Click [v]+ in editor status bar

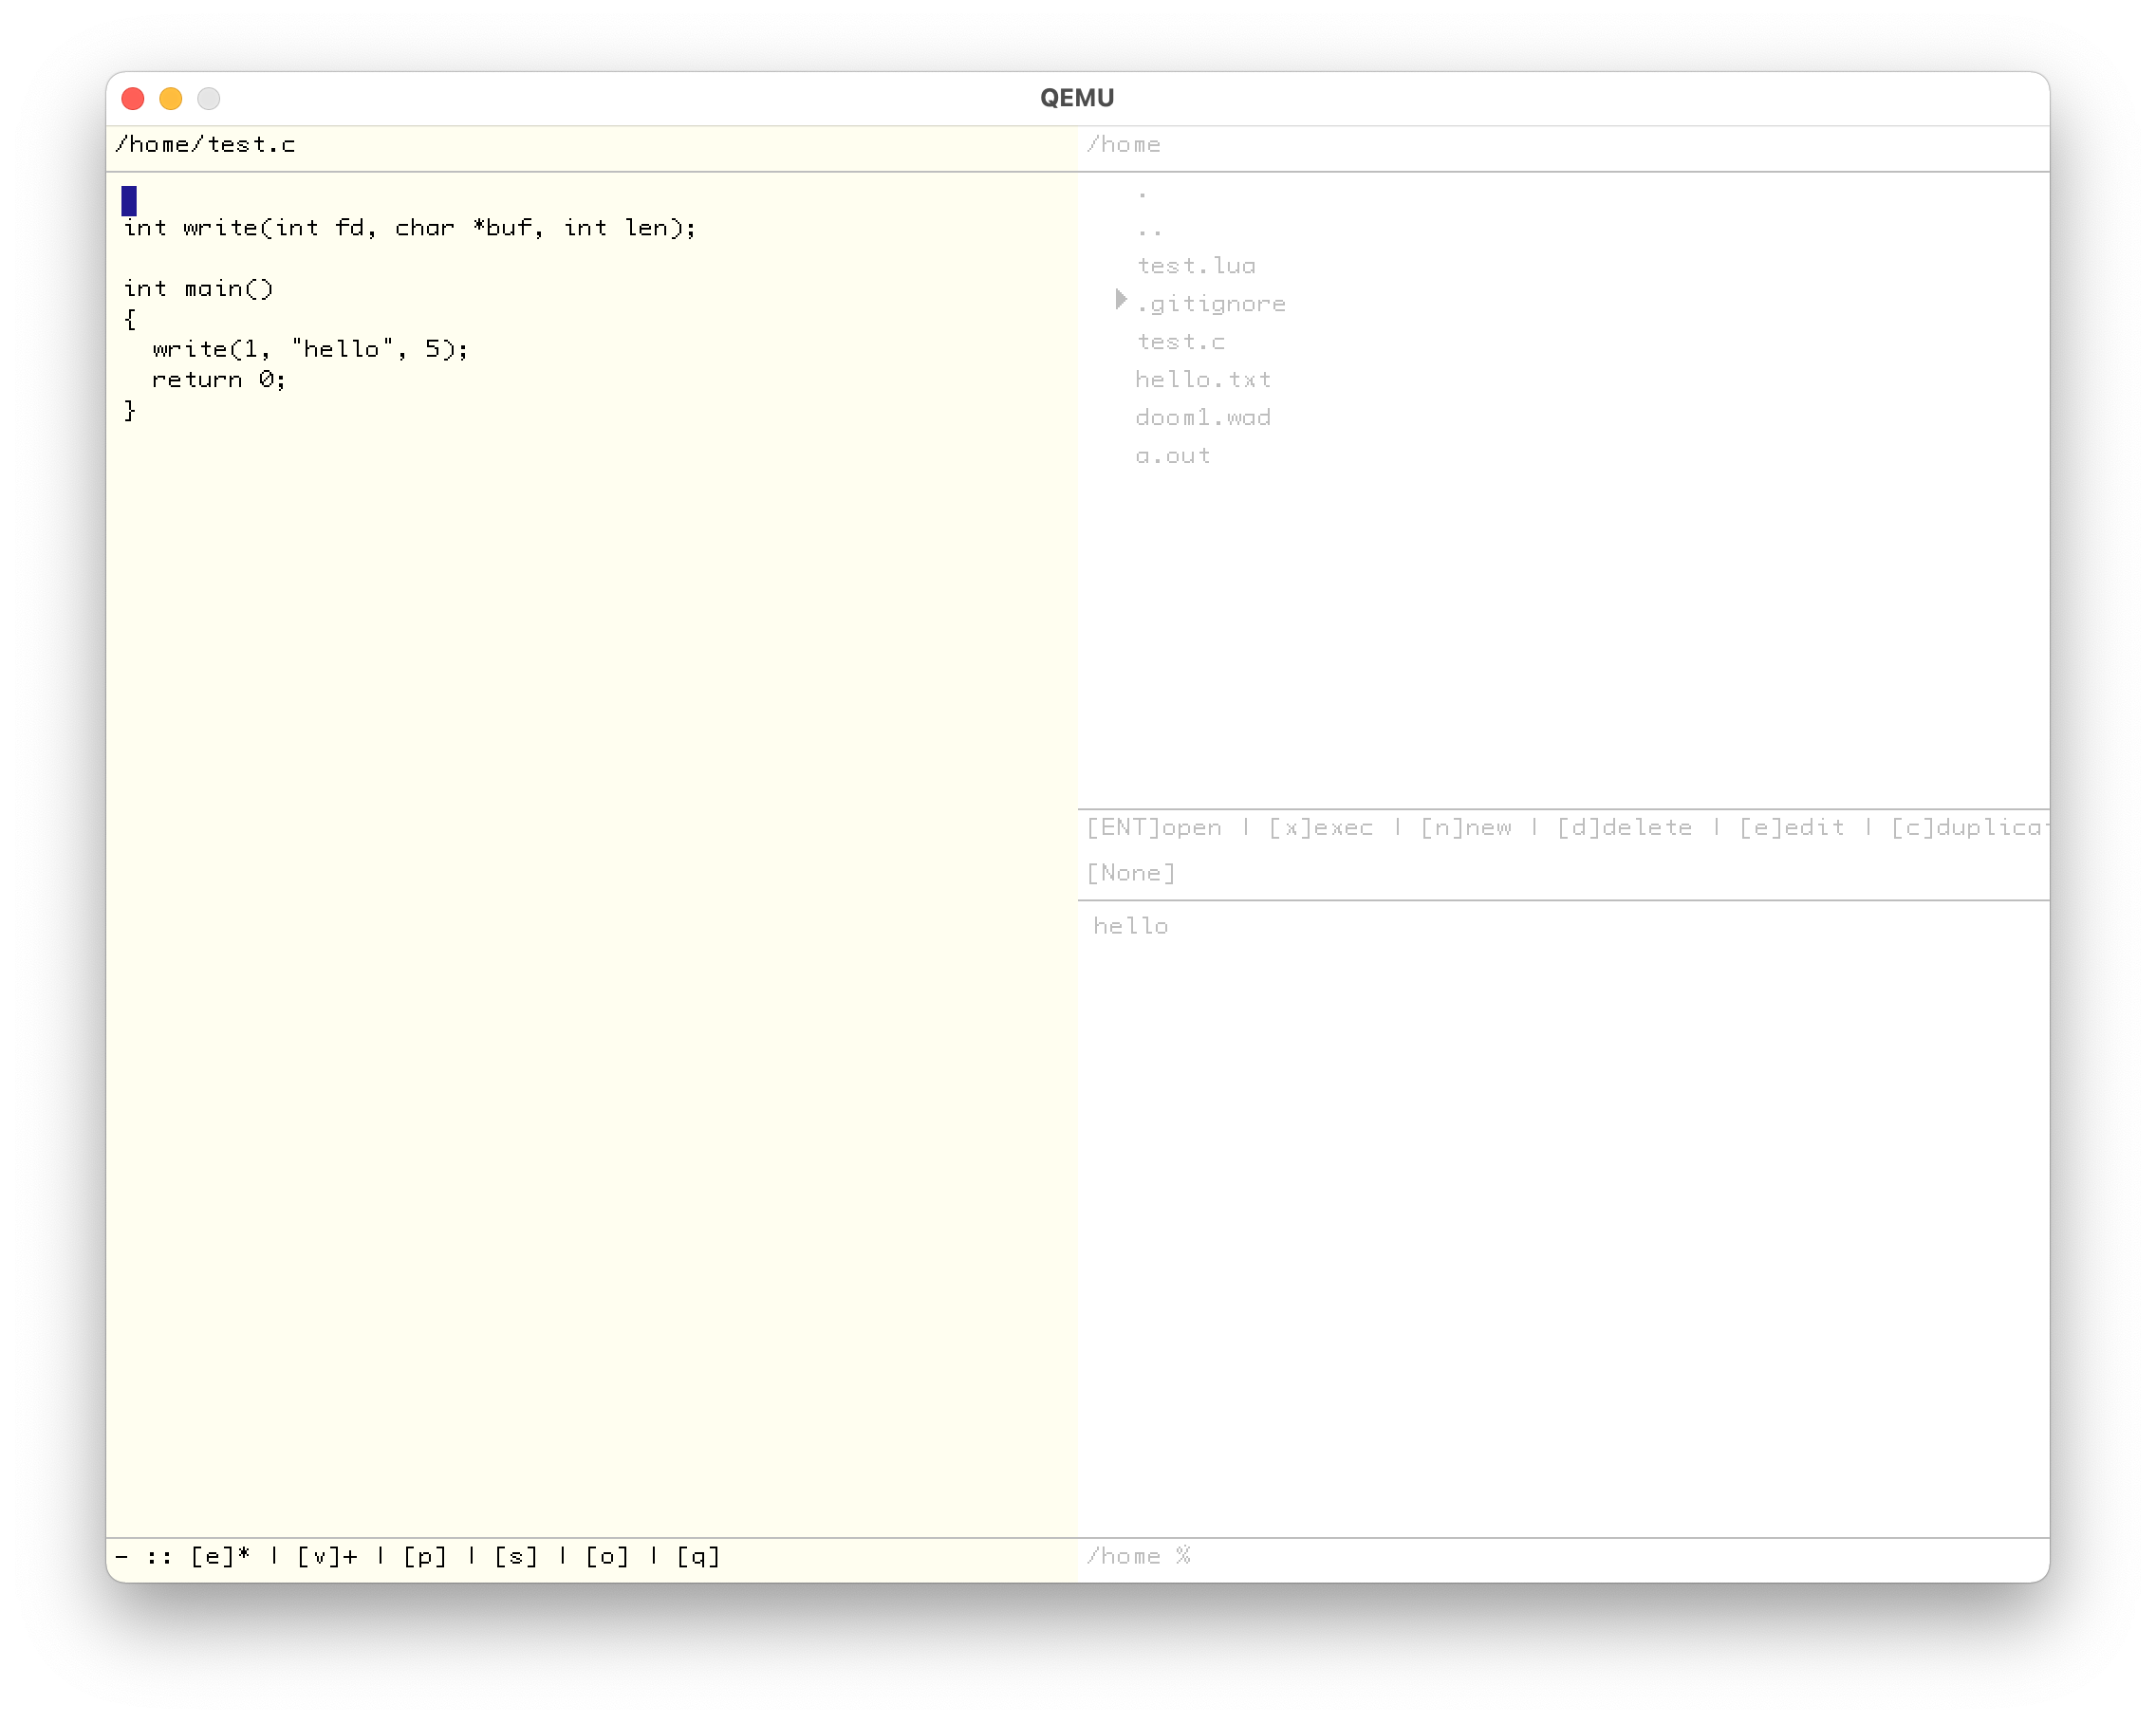tap(327, 1557)
